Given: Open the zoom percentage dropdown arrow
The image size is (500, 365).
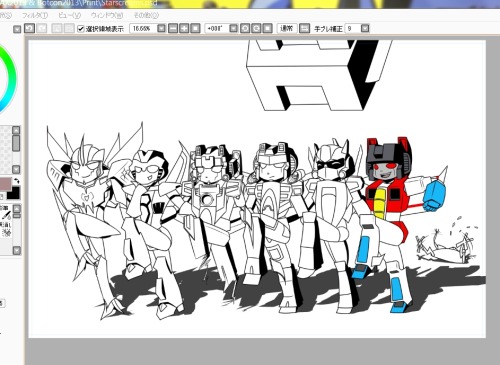Looking at the screenshot, I should tap(161, 28).
